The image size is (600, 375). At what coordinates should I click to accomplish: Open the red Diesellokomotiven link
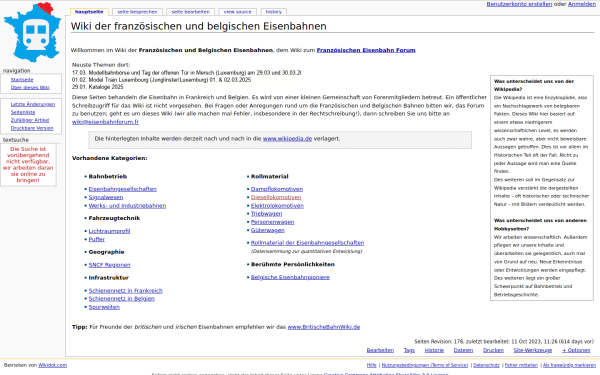[276, 197]
